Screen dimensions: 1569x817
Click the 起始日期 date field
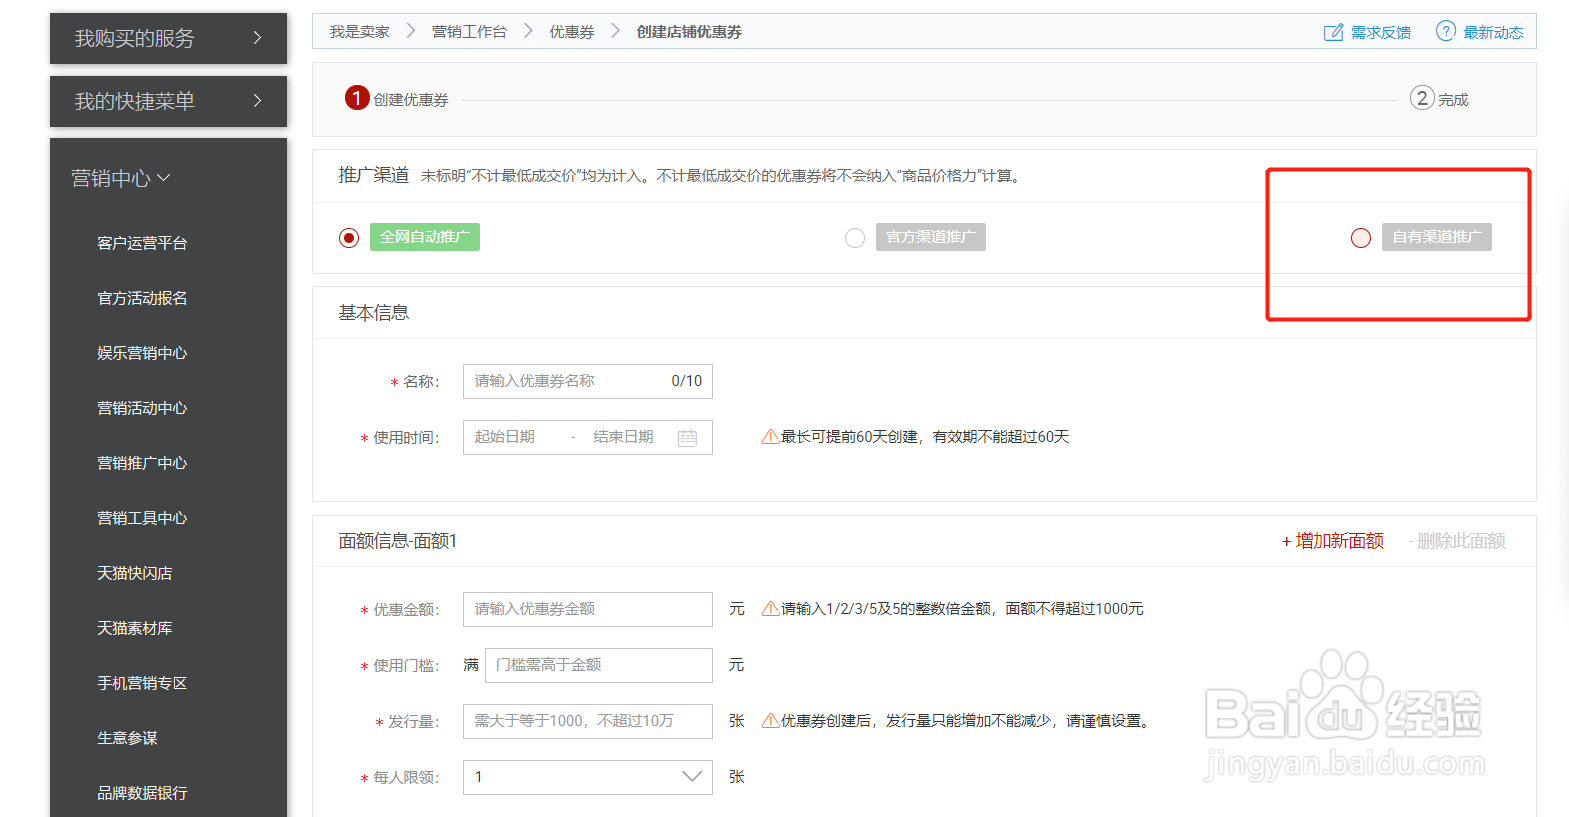coord(505,437)
